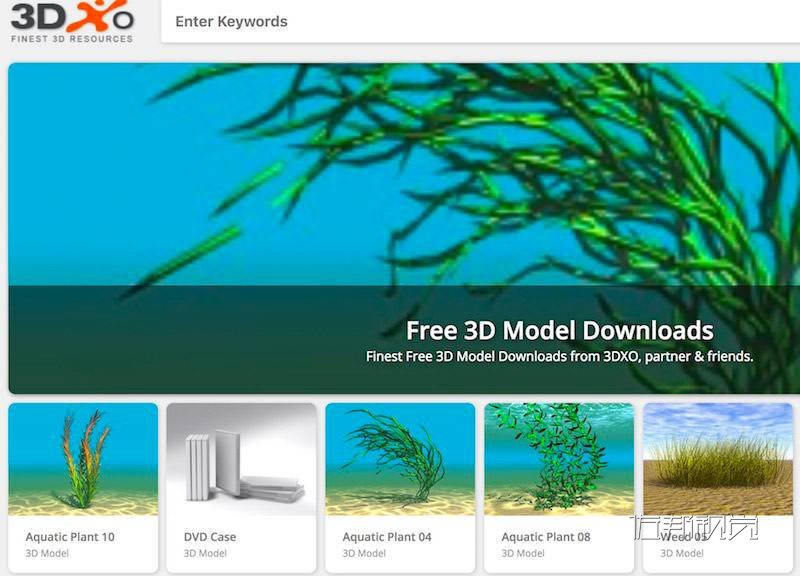800x576 pixels.
Task: Click the Aquatic Plant 04 thumbnail
Action: coord(400,460)
